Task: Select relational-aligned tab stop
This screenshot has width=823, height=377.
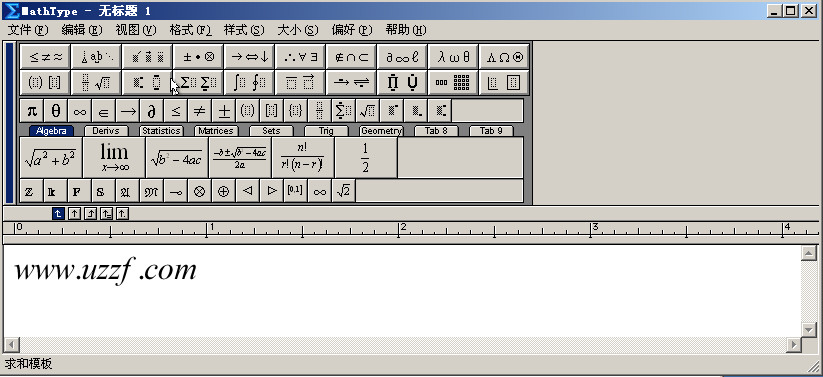Action: tap(106, 213)
